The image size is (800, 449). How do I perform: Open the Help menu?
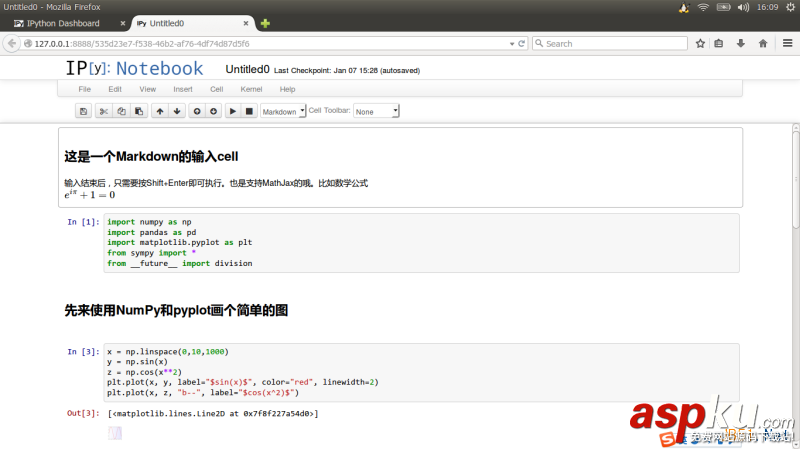(287, 89)
